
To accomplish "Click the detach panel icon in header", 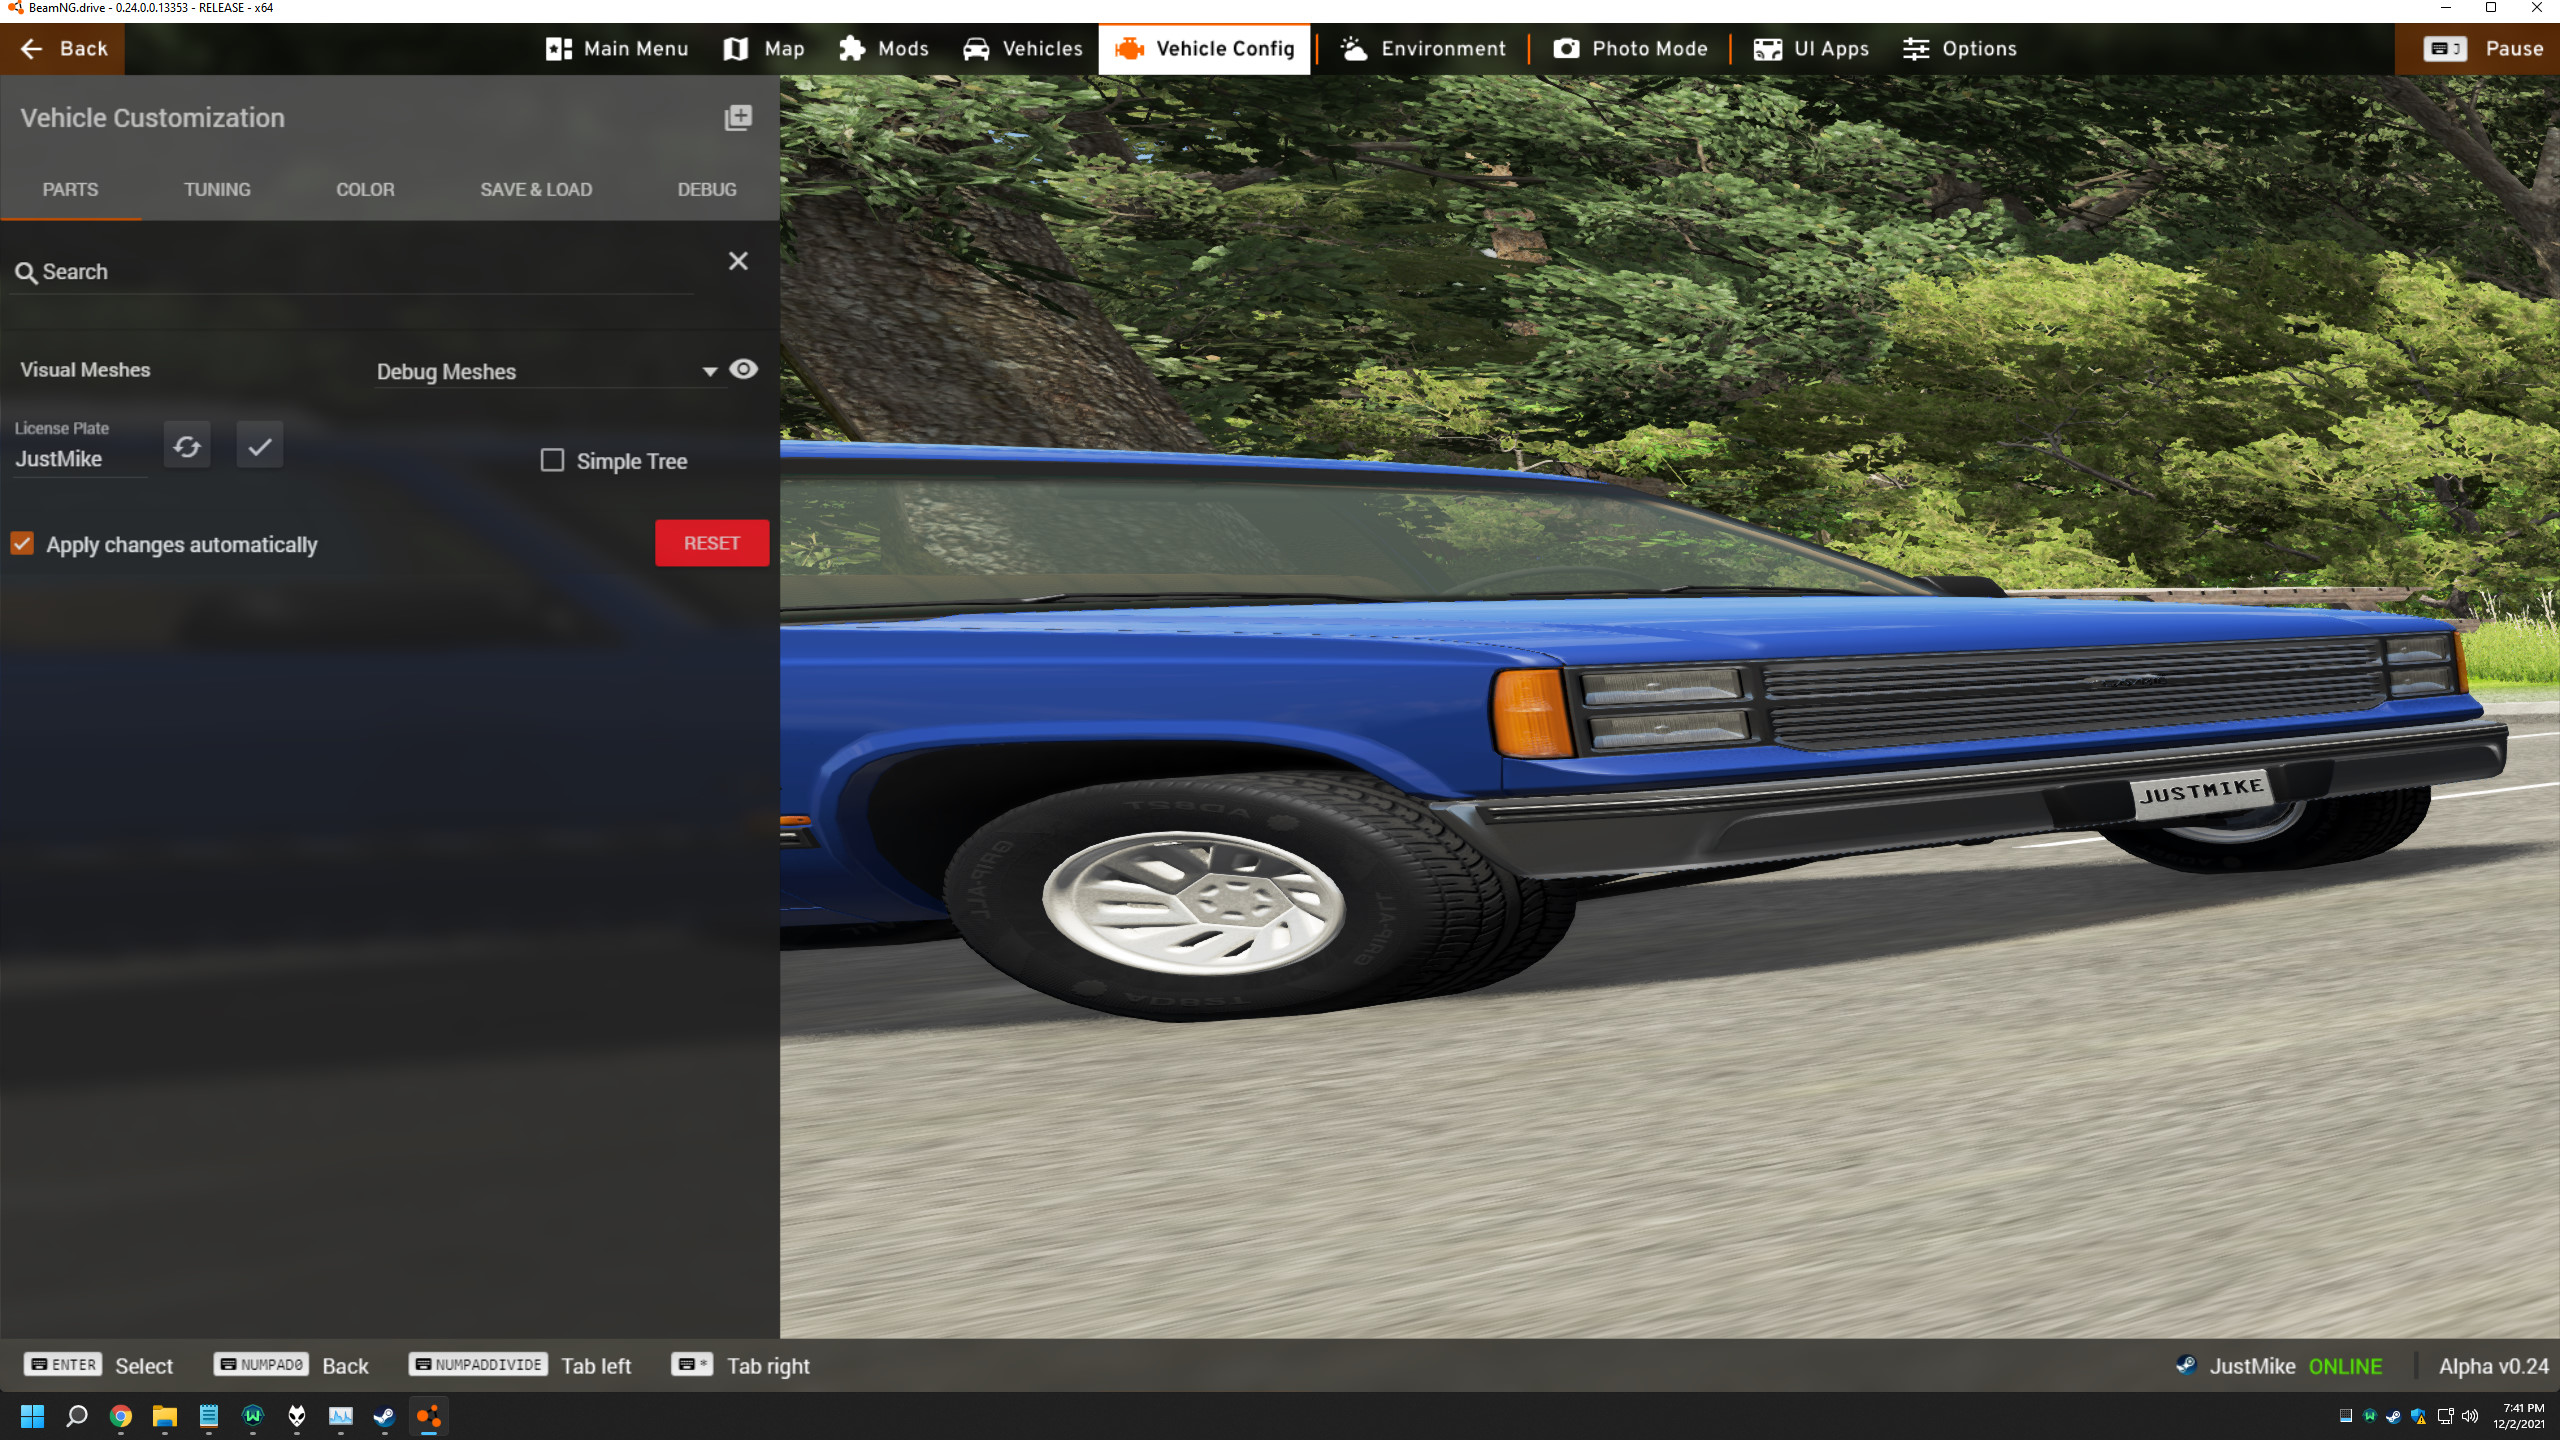I will (738, 118).
